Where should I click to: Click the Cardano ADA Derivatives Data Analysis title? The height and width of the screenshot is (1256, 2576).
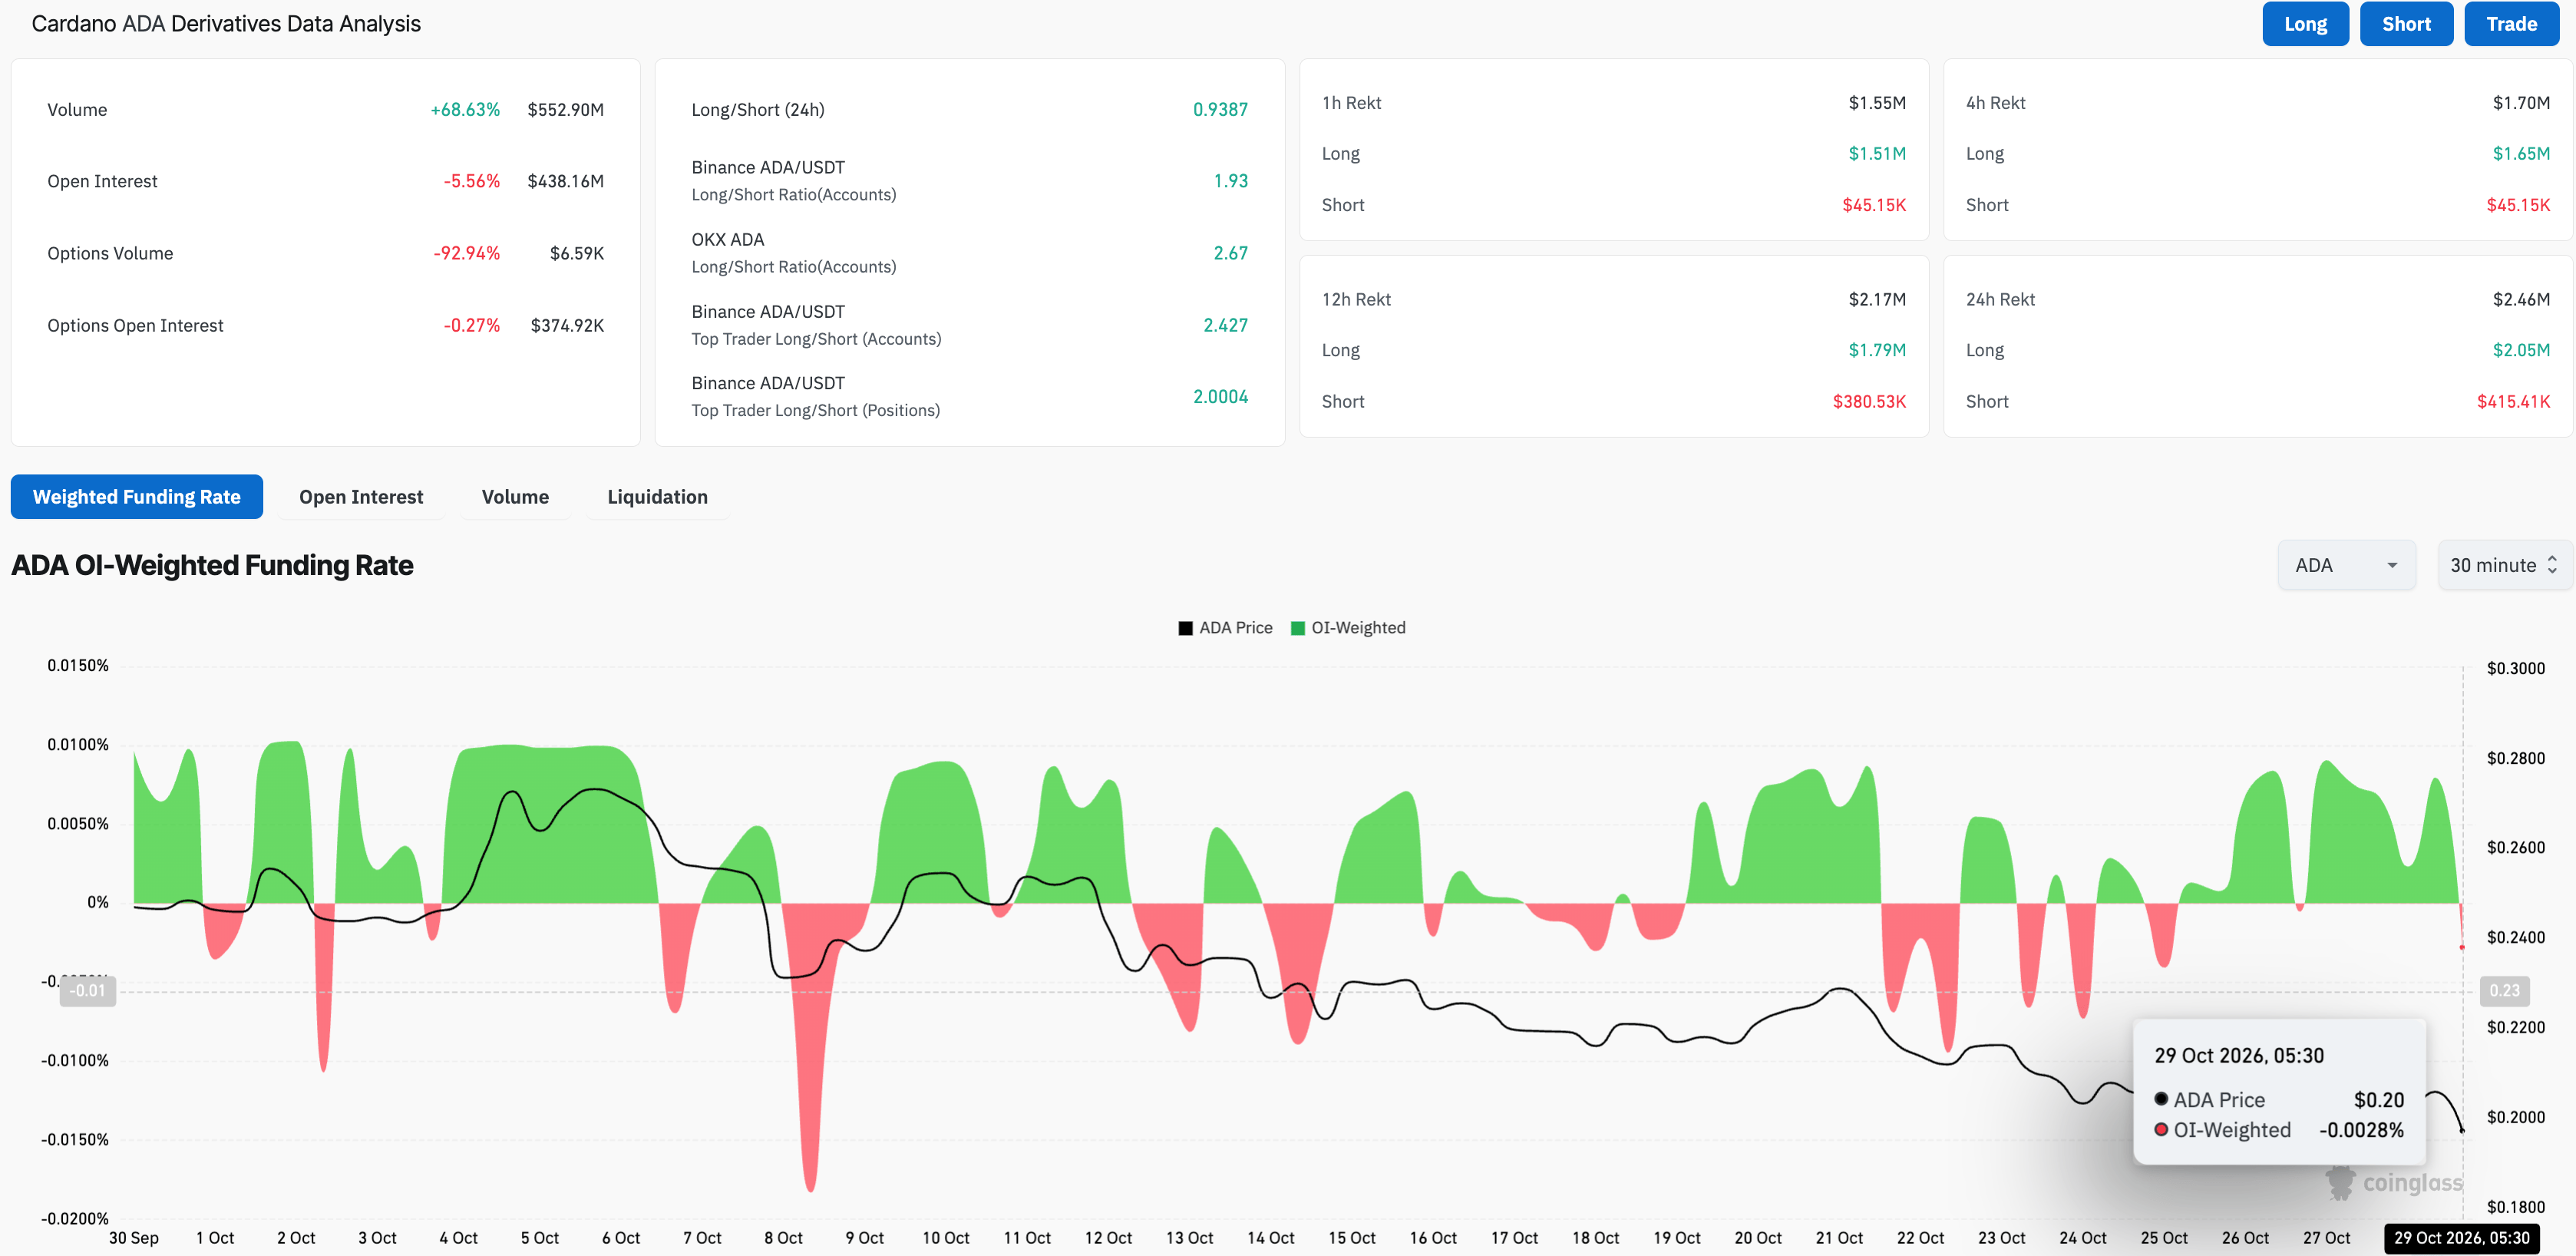pos(226,24)
